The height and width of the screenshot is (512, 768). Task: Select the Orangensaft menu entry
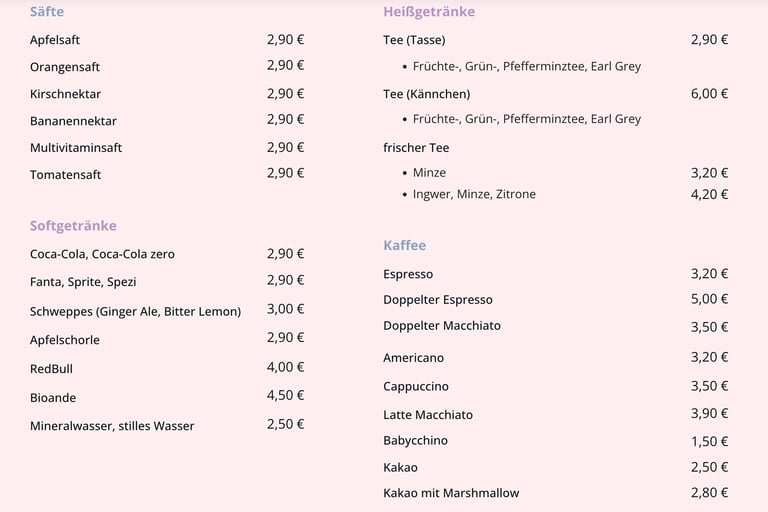pyautogui.click(x=65, y=67)
